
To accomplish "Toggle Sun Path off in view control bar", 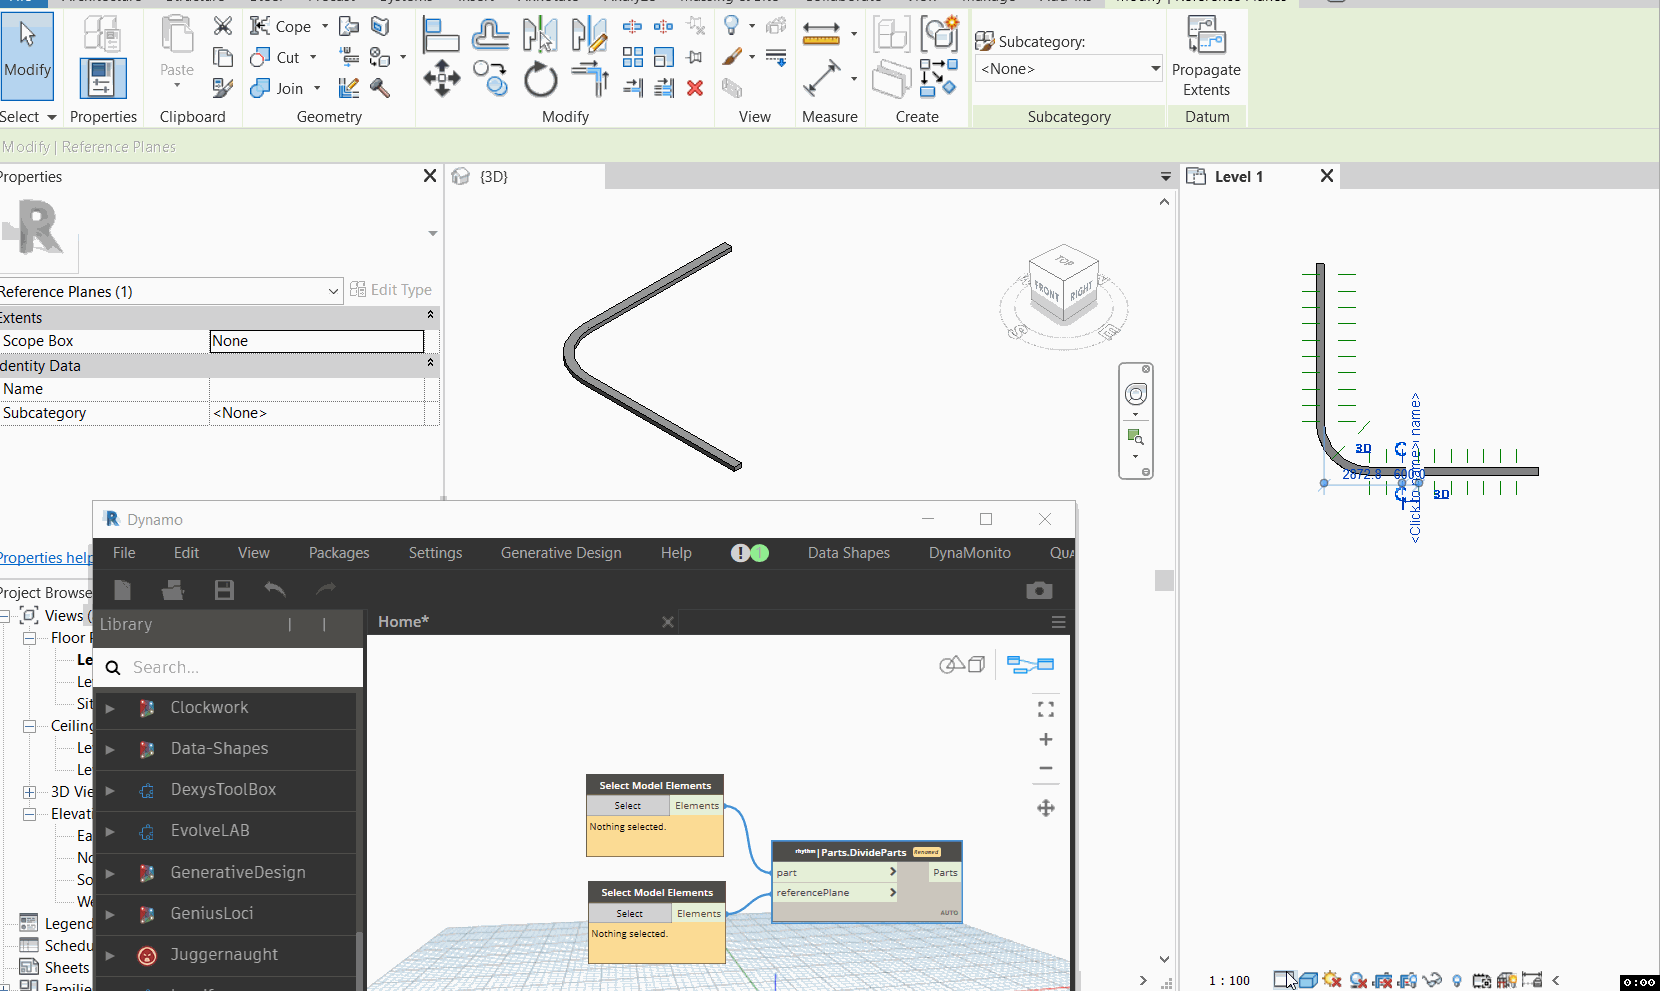I will (1333, 980).
